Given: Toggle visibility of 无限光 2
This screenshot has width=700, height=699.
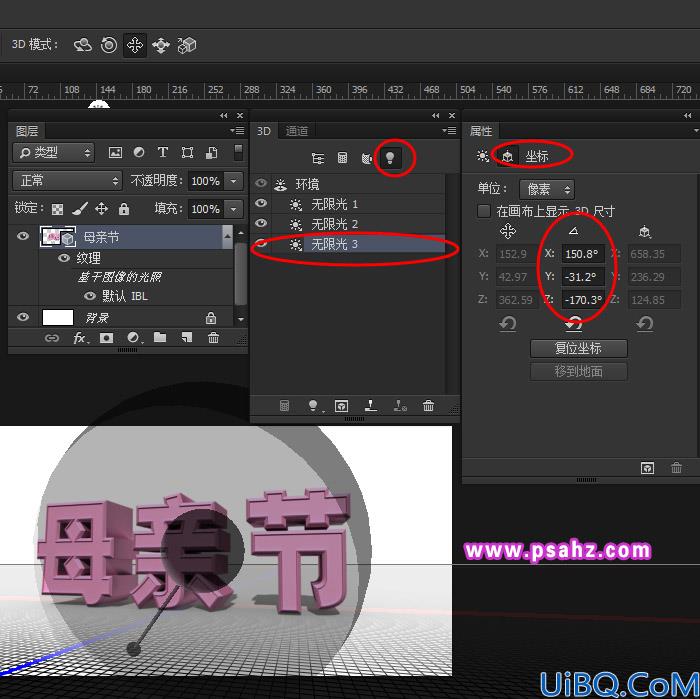Looking at the screenshot, I should tap(261, 223).
